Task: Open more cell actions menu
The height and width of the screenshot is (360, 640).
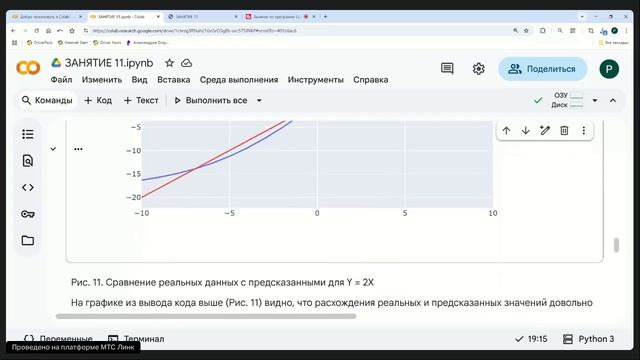Action: (x=584, y=131)
